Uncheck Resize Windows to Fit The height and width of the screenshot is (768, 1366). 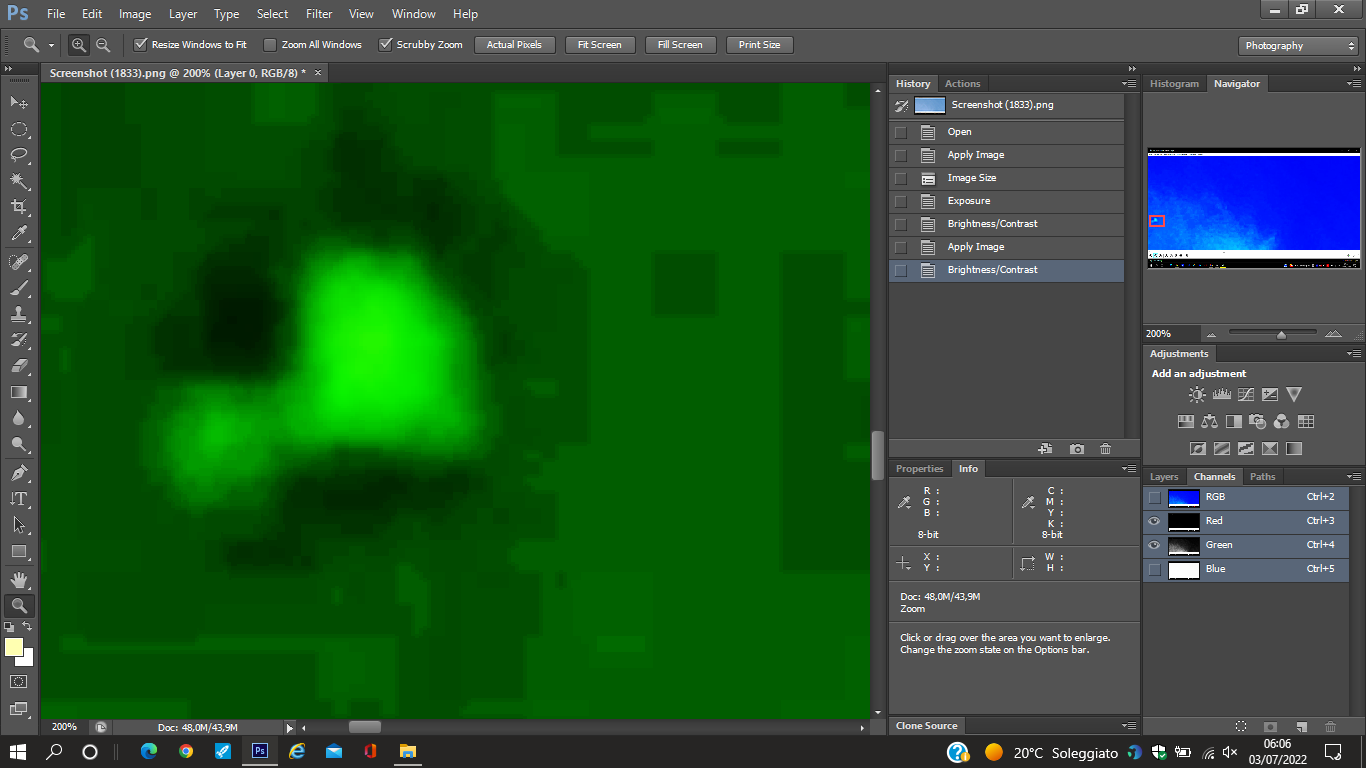141,45
